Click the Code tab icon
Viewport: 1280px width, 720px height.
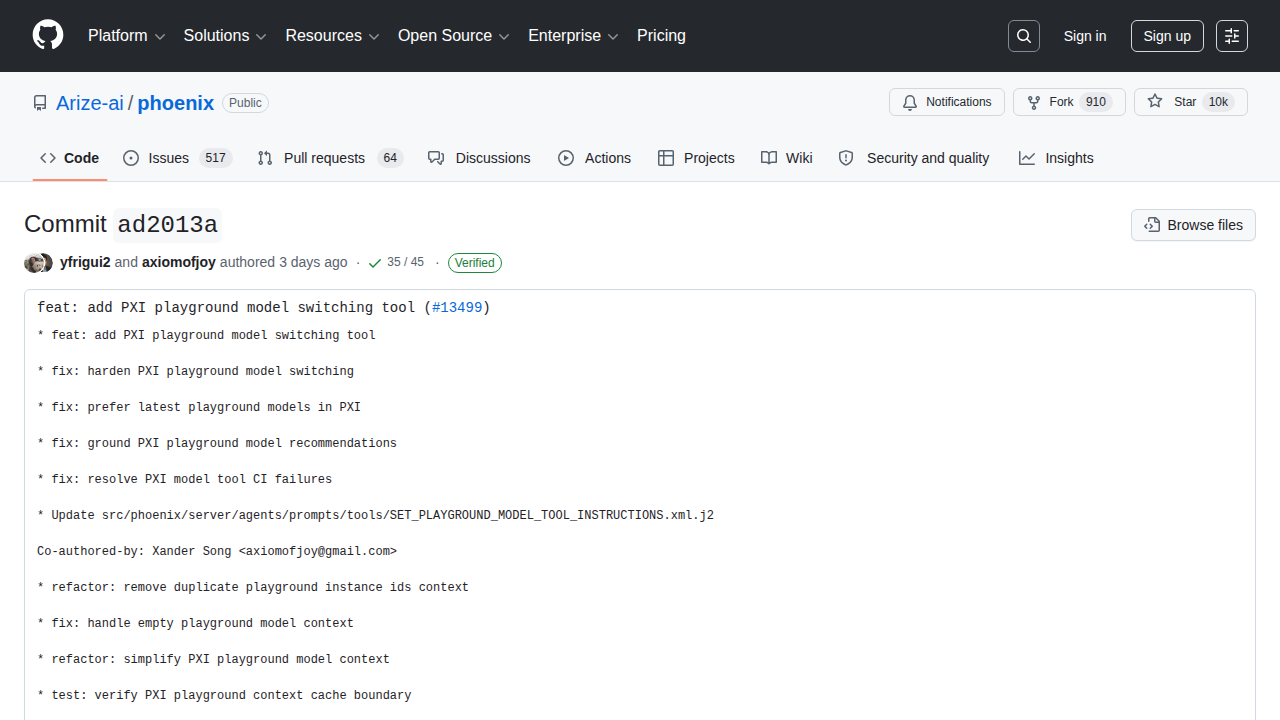pos(48,158)
